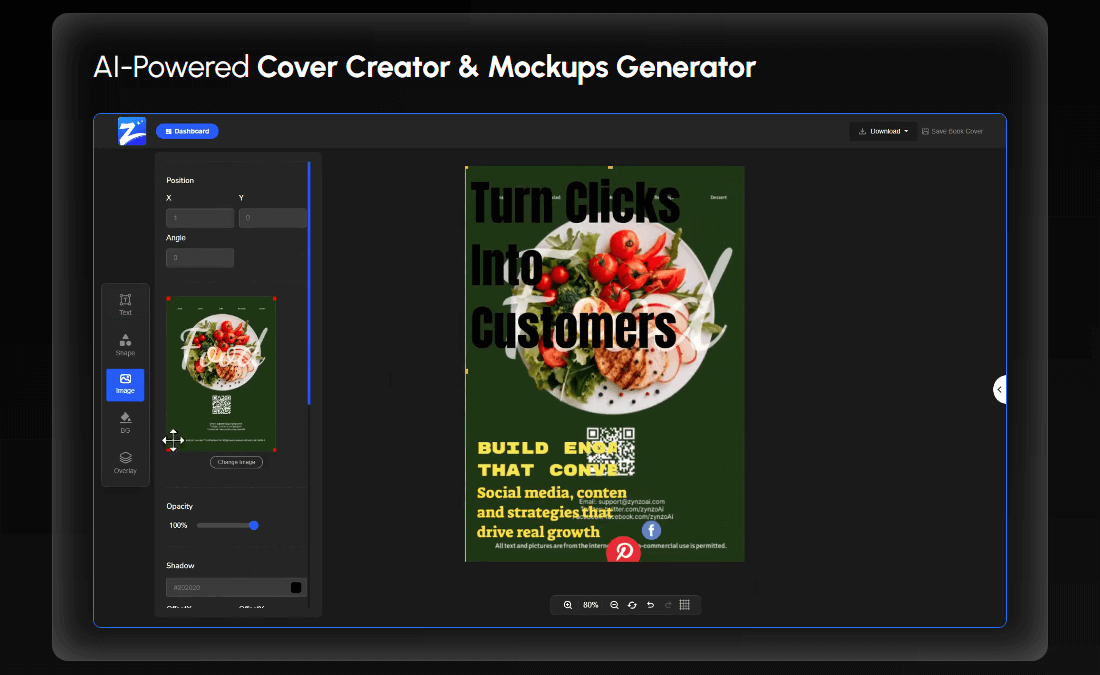Viewport: 1100px width, 675px height.
Task: Toggle the canvas grid display
Action: [x=685, y=605]
